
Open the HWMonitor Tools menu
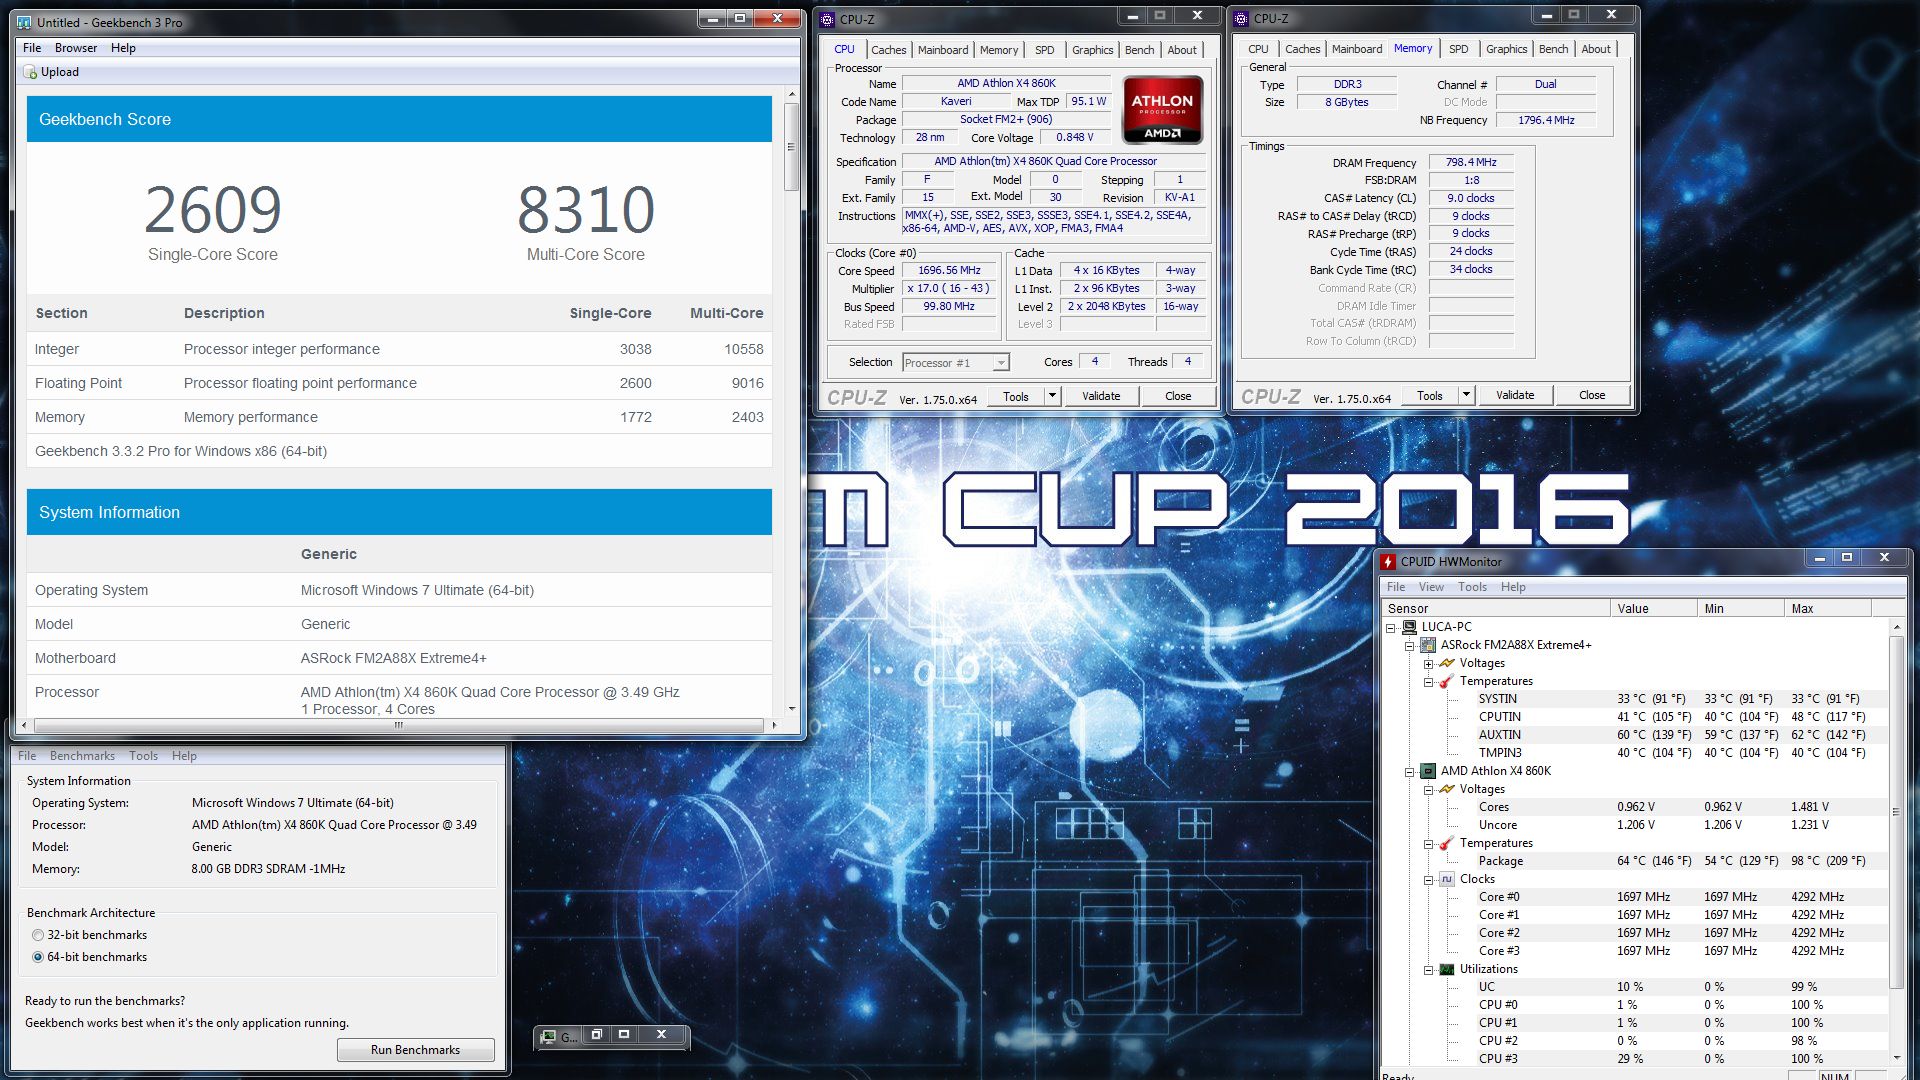tap(1472, 587)
